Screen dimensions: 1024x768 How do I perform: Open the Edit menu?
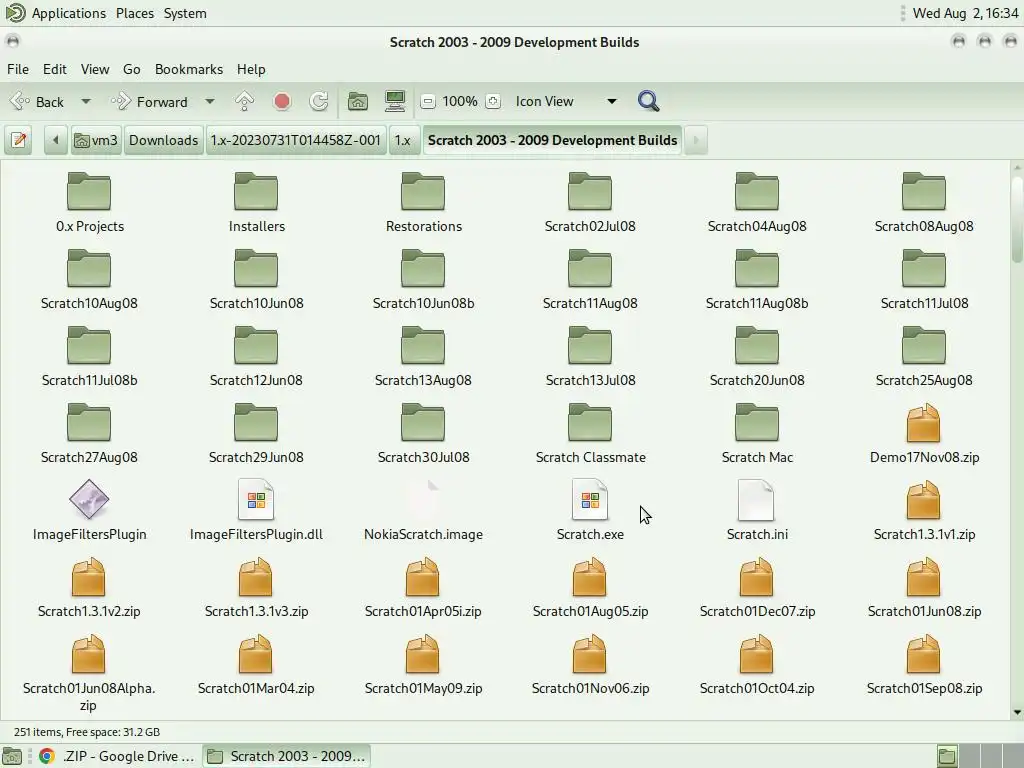pos(55,69)
